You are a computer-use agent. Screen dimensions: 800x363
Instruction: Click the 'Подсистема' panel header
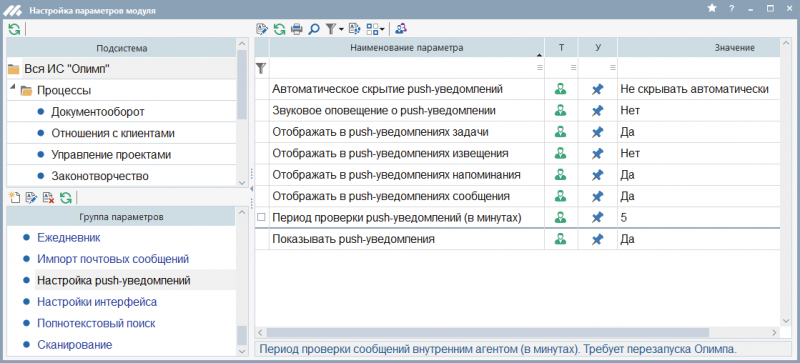pos(121,49)
